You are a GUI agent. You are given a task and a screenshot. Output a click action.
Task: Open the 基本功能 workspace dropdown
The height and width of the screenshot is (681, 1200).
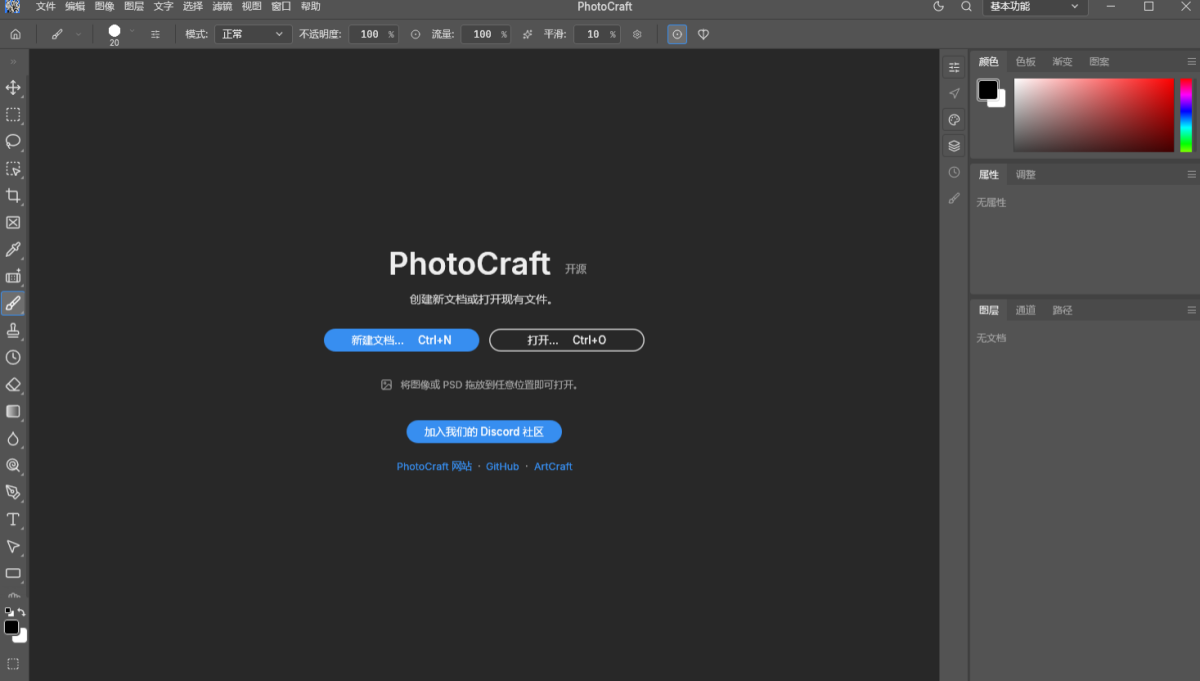(1035, 7)
